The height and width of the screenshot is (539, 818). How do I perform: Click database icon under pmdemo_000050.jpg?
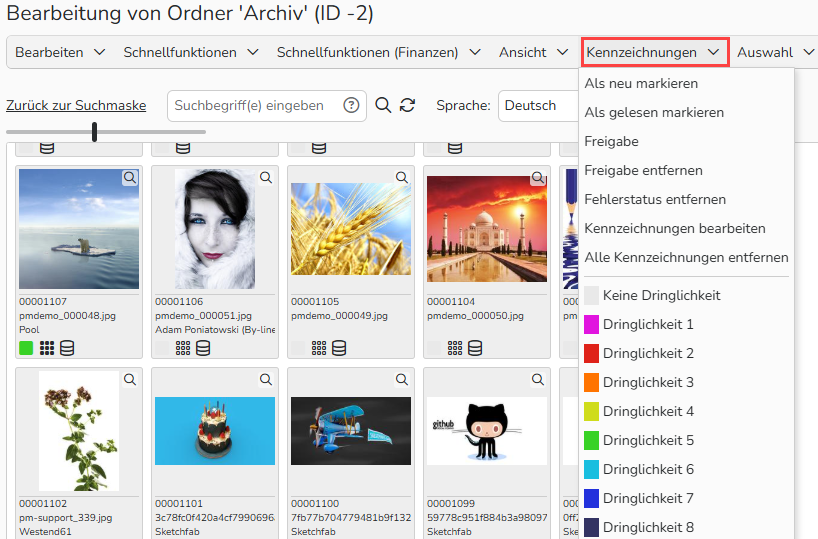tap(475, 348)
